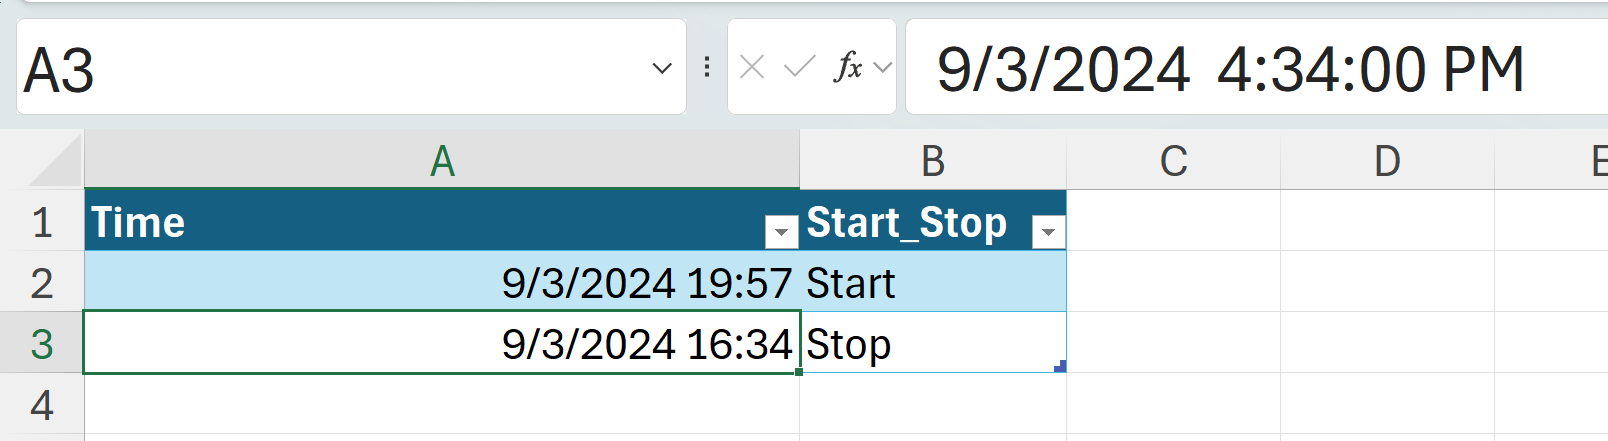Click the vertical dots handle beside Name Box
This screenshot has width=1608, height=441.
pyautogui.click(x=707, y=68)
